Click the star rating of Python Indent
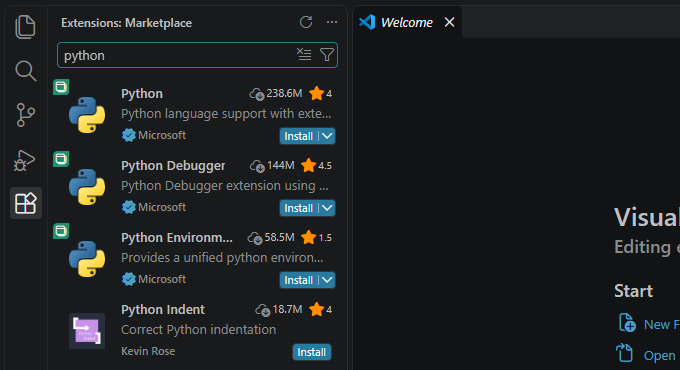Viewport: 680px width, 370px height. coord(320,309)
